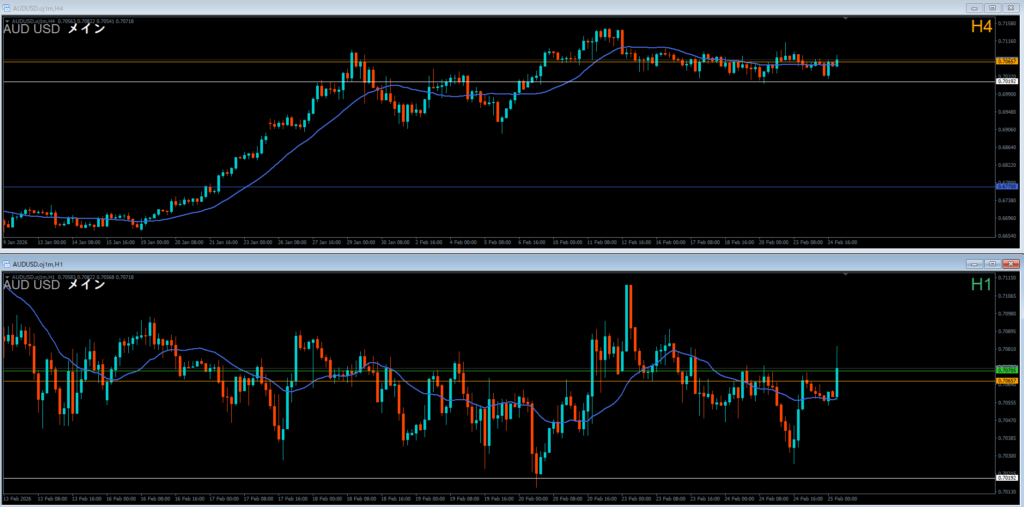Click the white 0.70192 price tag in H4 chart
Screen dimensions: 1024x507
click(x=1006, y=82)
